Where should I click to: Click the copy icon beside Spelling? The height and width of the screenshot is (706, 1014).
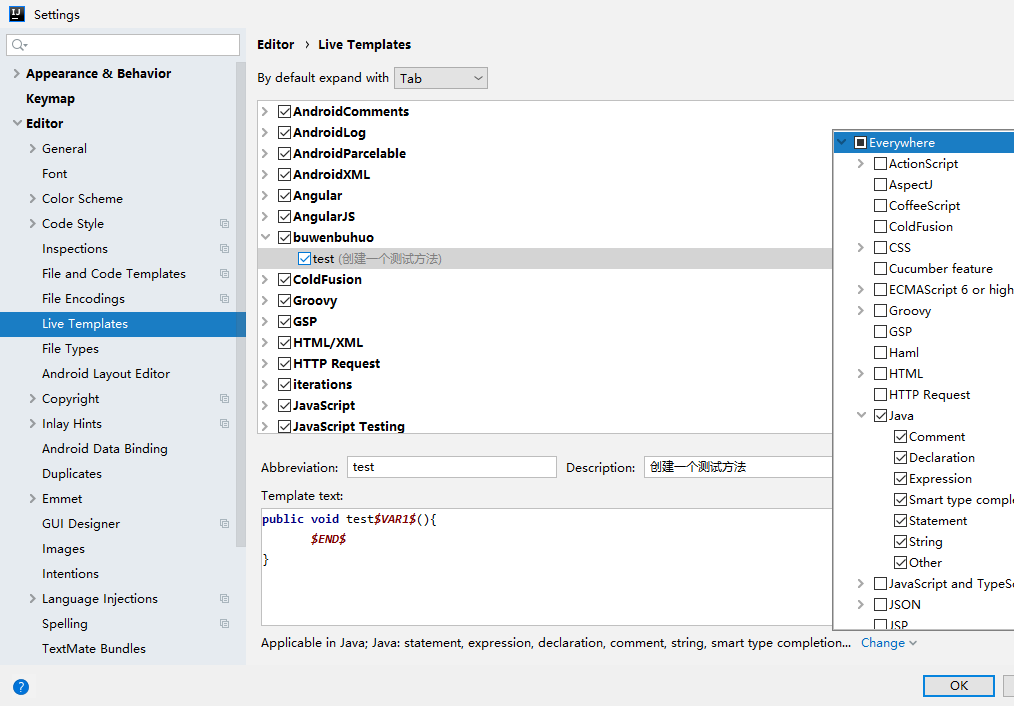click(x=224, y=624)
